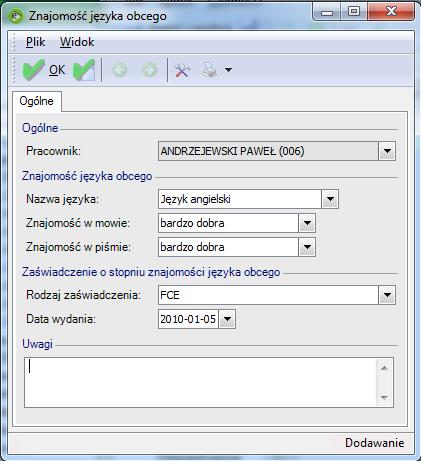The height and width of the screenshot is (461, 421).
Task: Expand the Pracownik dropdown arrow
Action: [x=387, y=151]
